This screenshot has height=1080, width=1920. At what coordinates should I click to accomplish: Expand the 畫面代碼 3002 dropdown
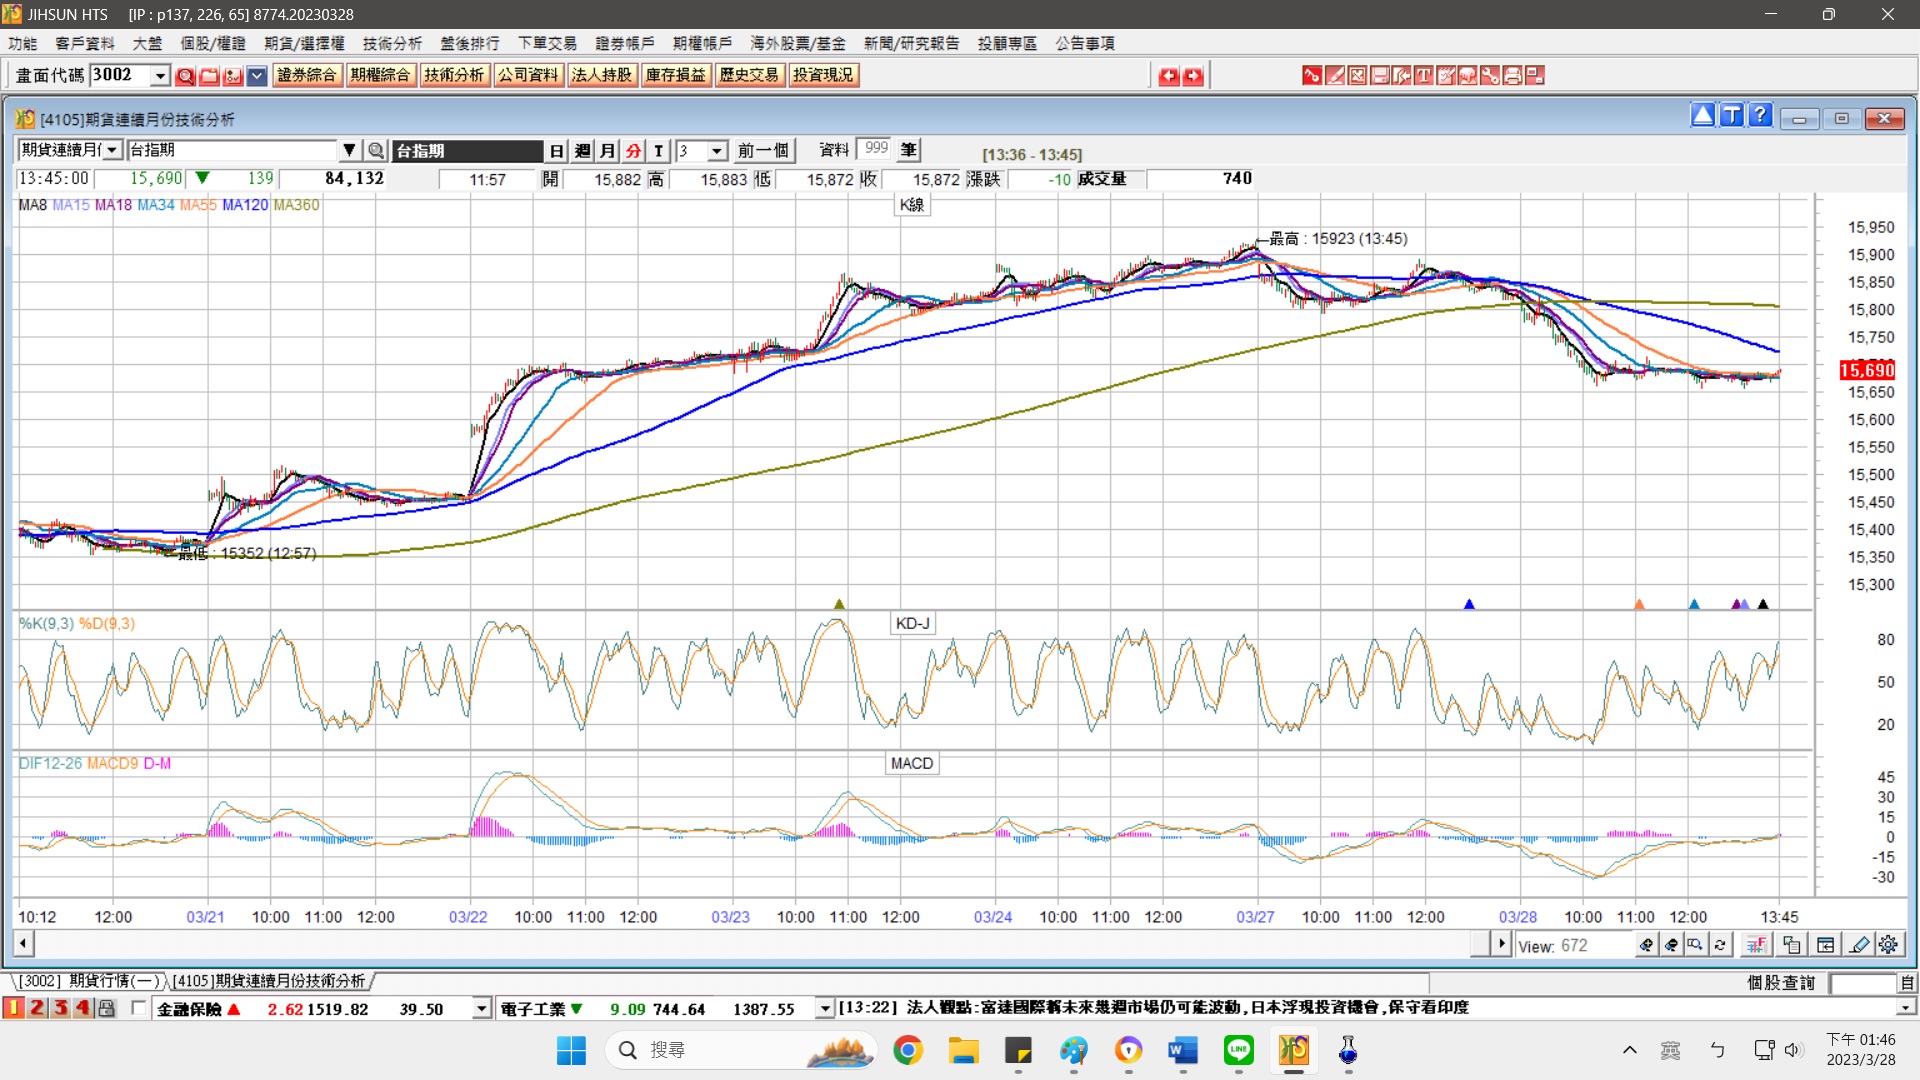160,76
